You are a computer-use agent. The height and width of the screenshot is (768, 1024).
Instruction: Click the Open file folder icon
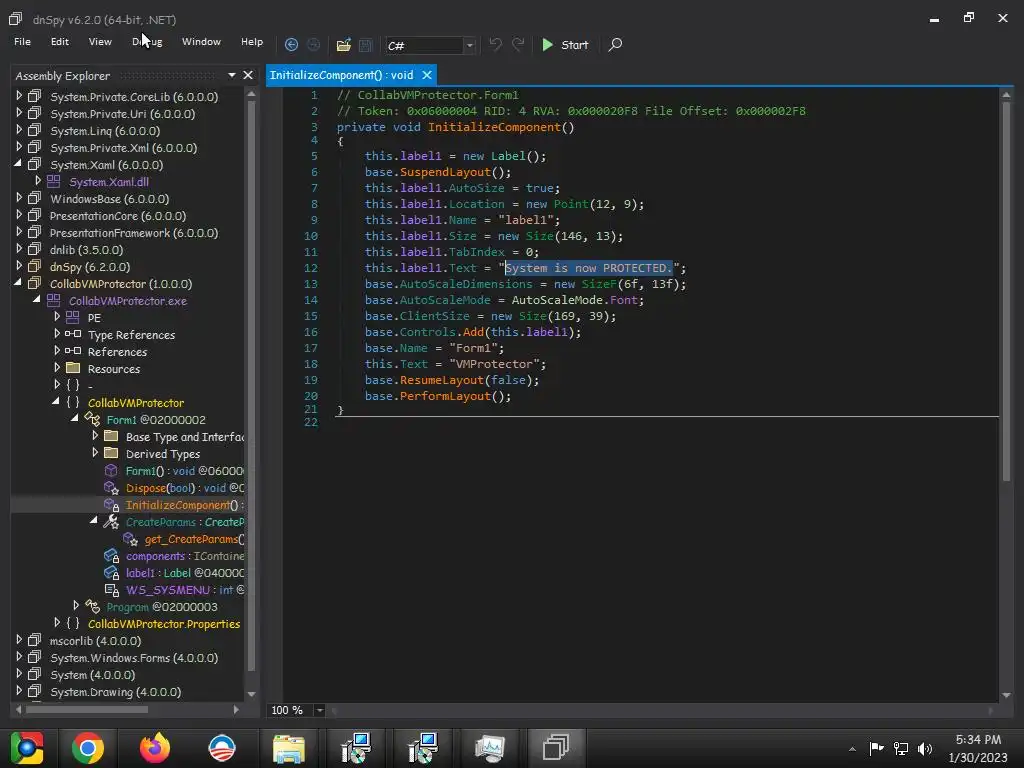344,44
